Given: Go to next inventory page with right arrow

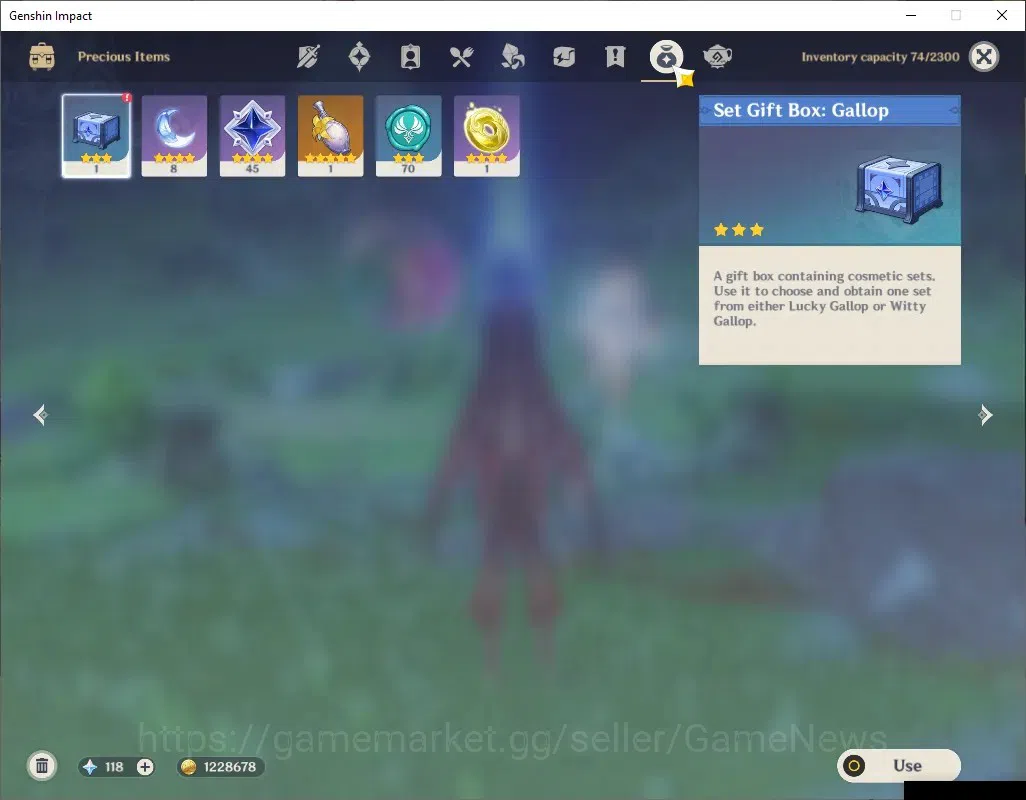Looking at the screenshot, I should pyautogui.click(x=985, y=415).
